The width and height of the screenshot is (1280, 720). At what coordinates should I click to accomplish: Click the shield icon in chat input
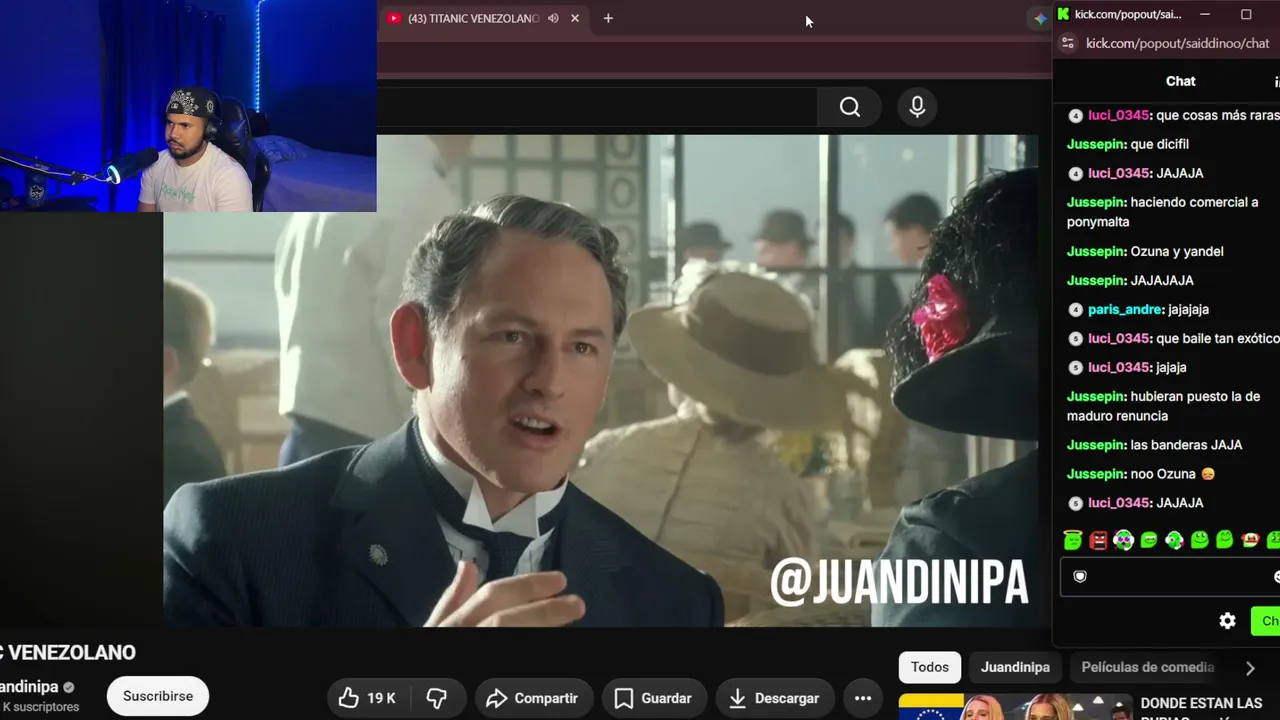click(1080, 576)
